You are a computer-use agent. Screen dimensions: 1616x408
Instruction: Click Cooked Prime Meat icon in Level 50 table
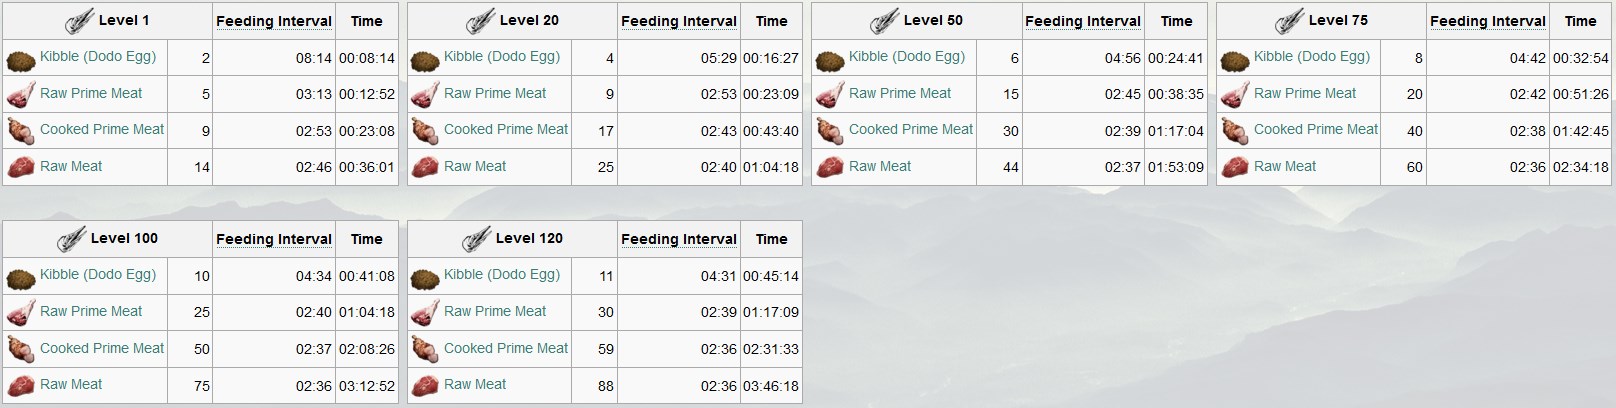pos(830,132)
